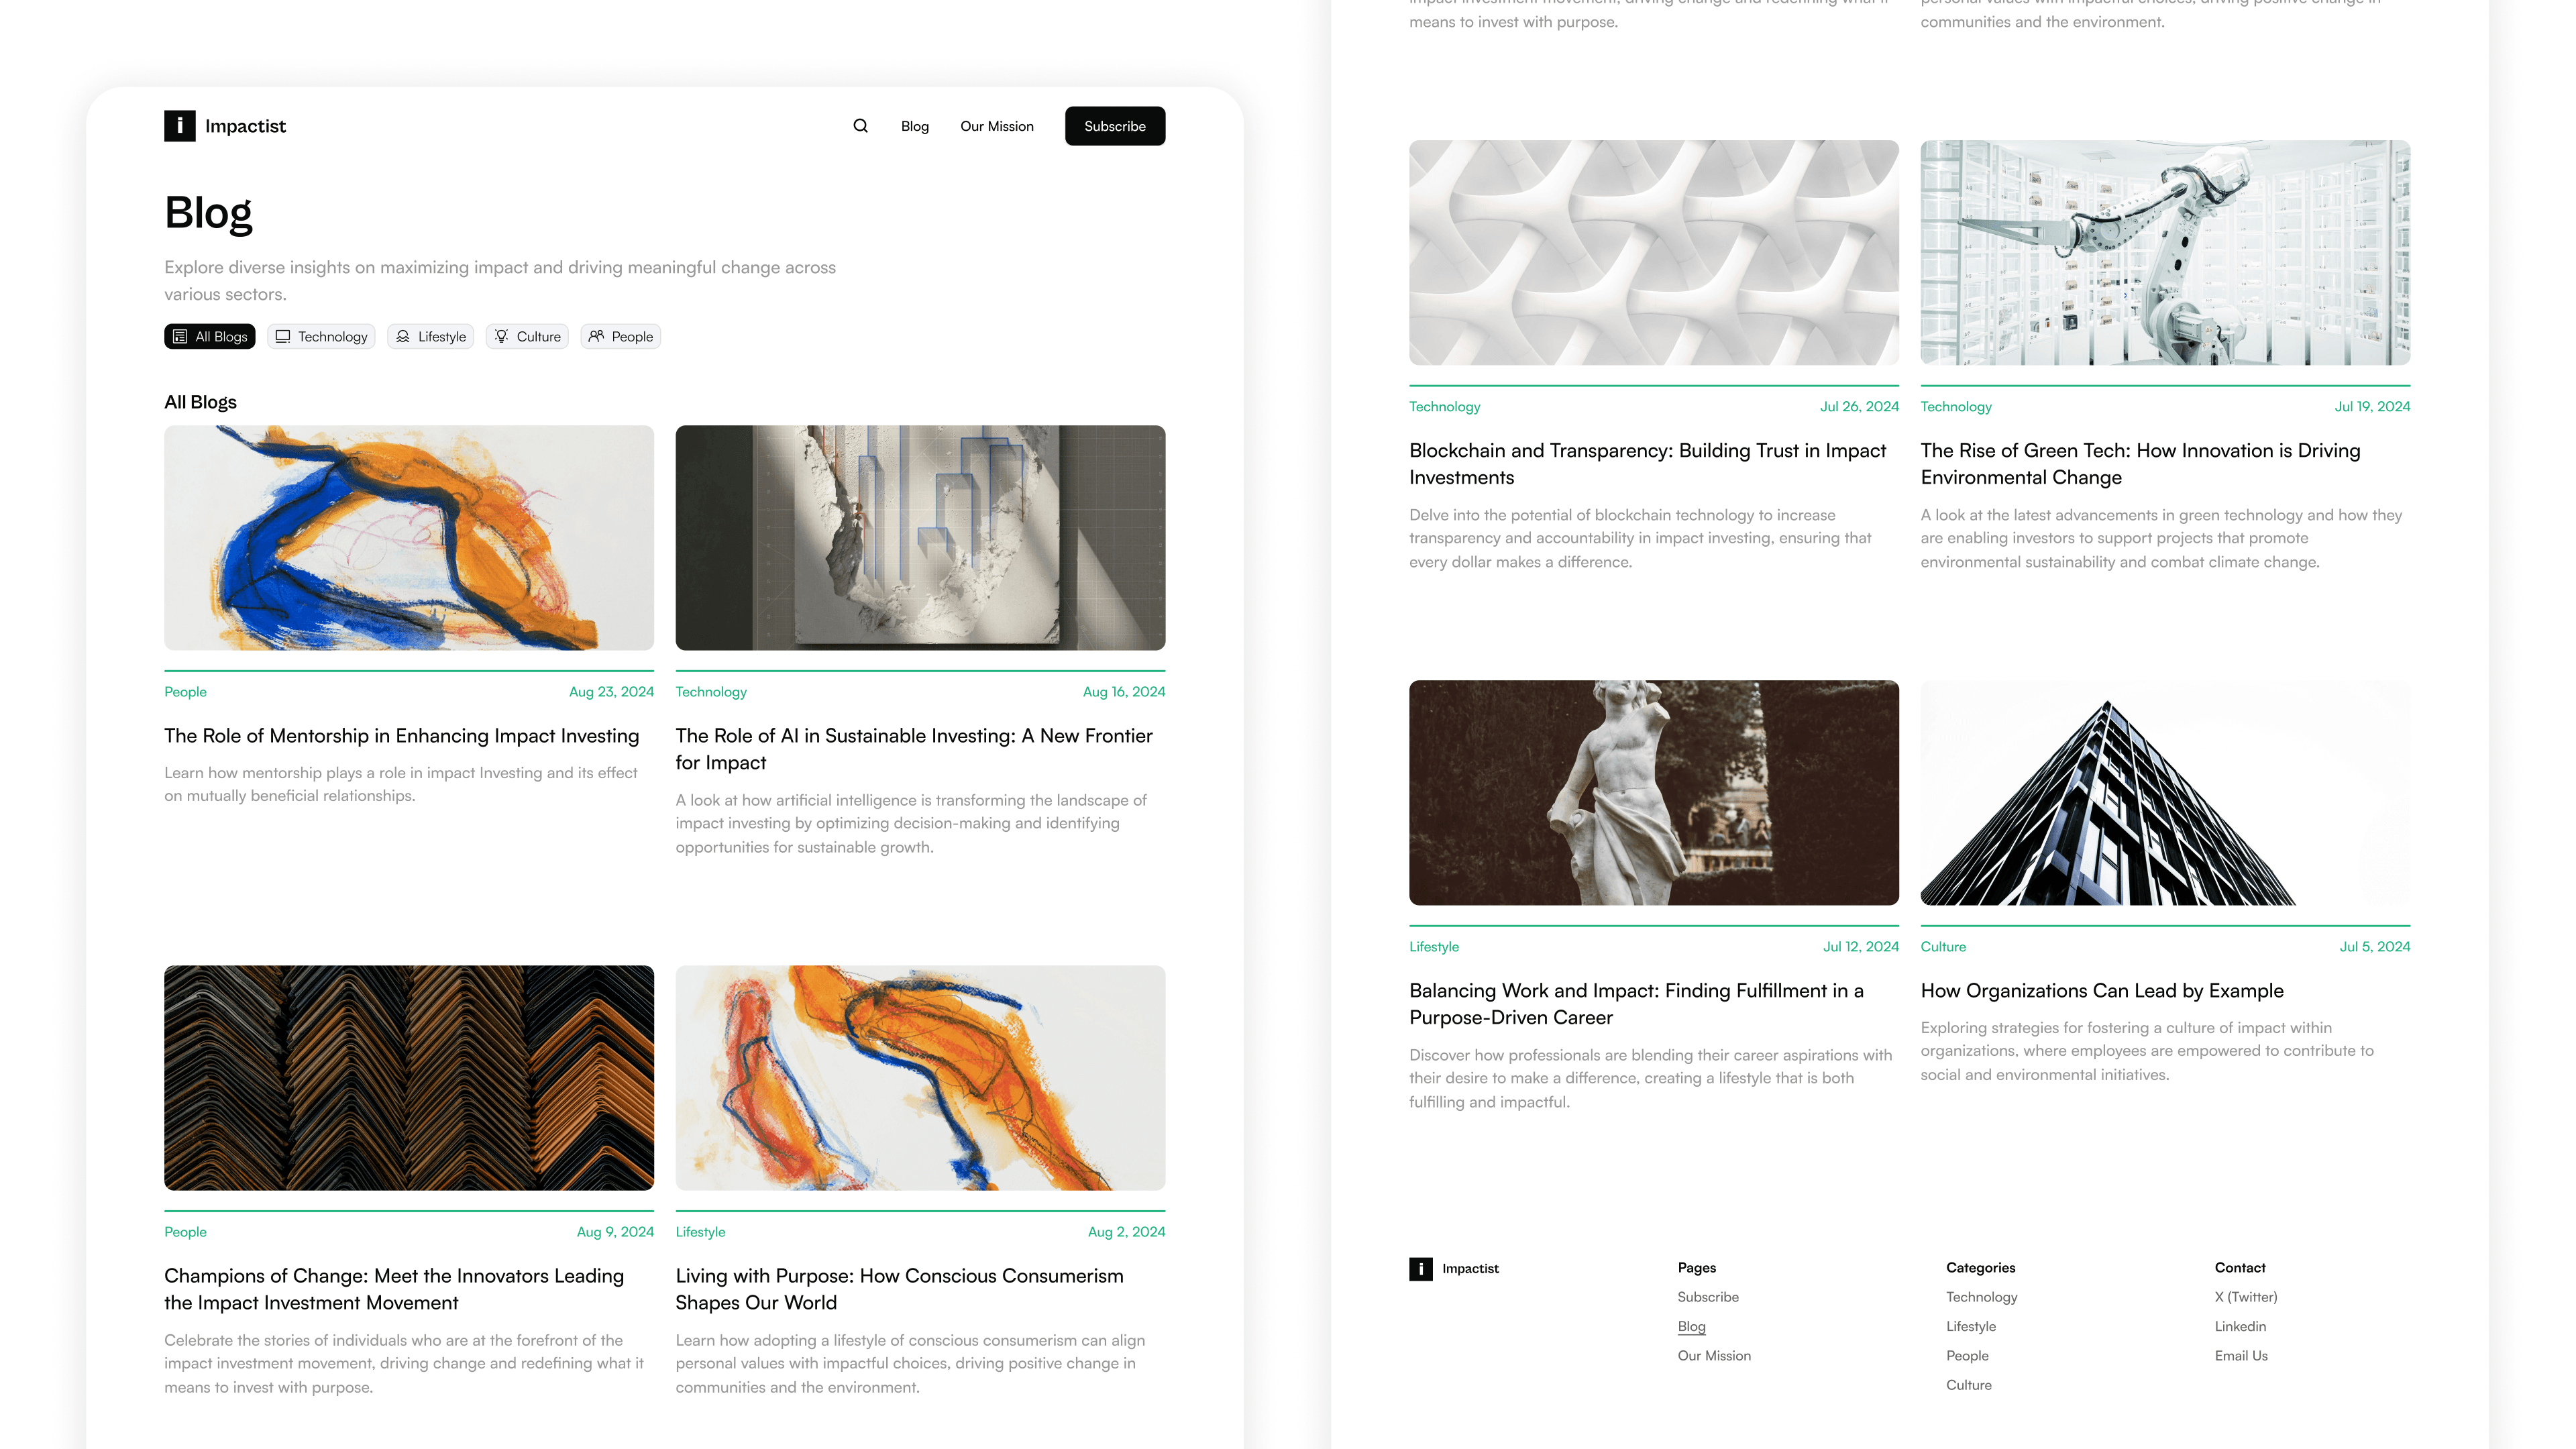This screenshot has height=1449, width=2576.
Task: Open Subscribe in the footer Pages list
Action: pyautogui.click(x=1708, y=1297)
